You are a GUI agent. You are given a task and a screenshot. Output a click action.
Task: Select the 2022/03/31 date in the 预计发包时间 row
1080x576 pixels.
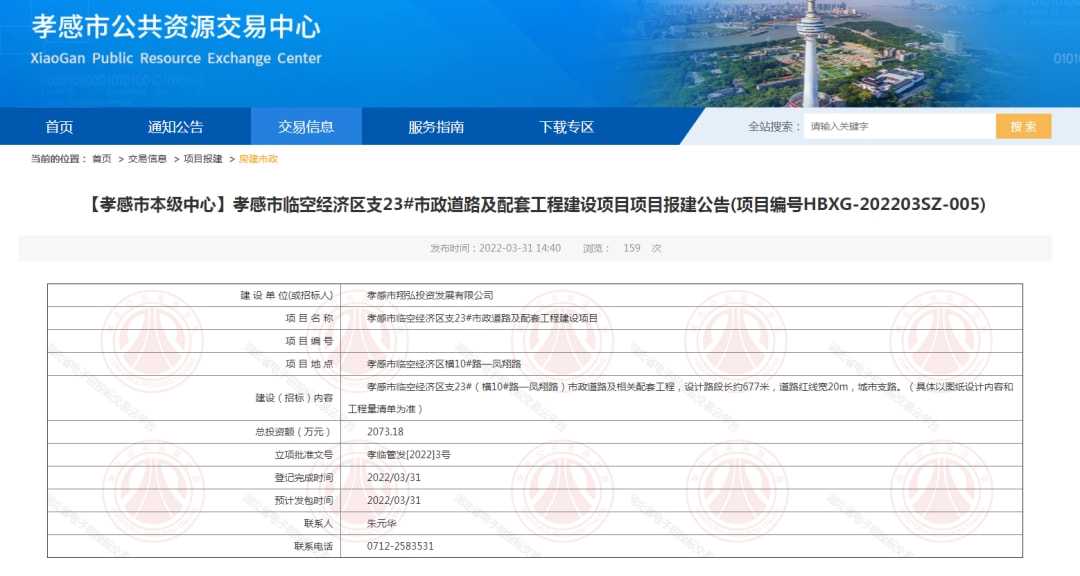point(393,500)
